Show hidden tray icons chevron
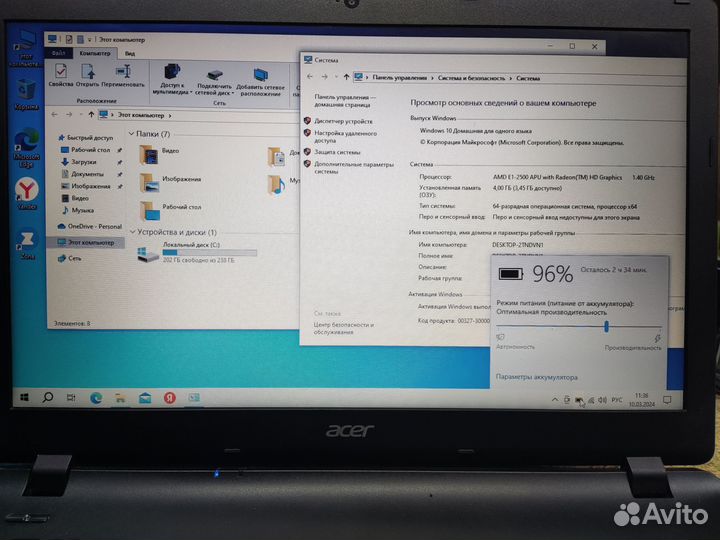The height and width of the screenshot is (540, 720). point(555,400)
